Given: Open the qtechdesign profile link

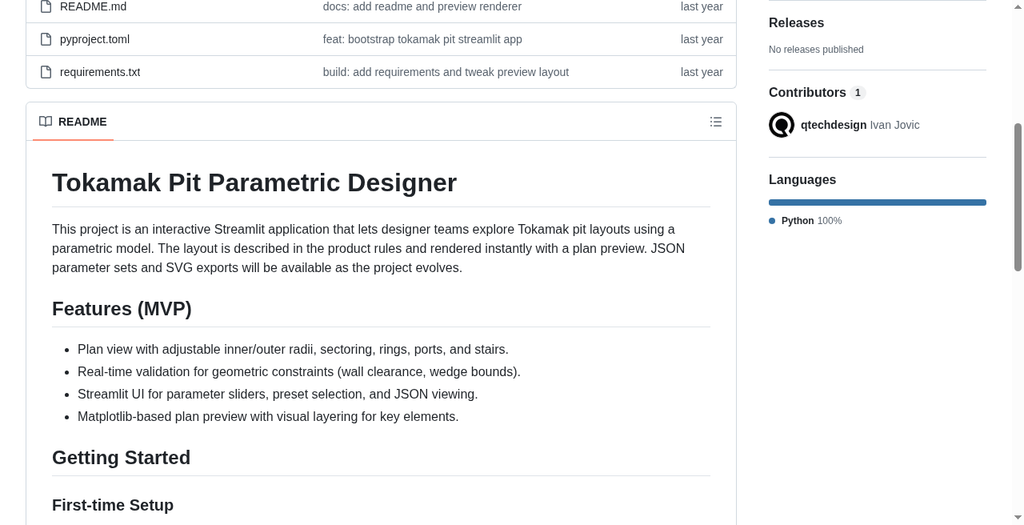Looking at the screenshot, I should click(x=833, y=125).
